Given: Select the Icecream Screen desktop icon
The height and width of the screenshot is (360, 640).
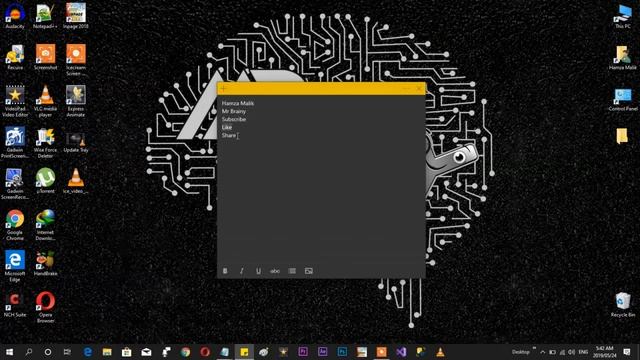Looking at the screenshot, I should coord(76,60).
